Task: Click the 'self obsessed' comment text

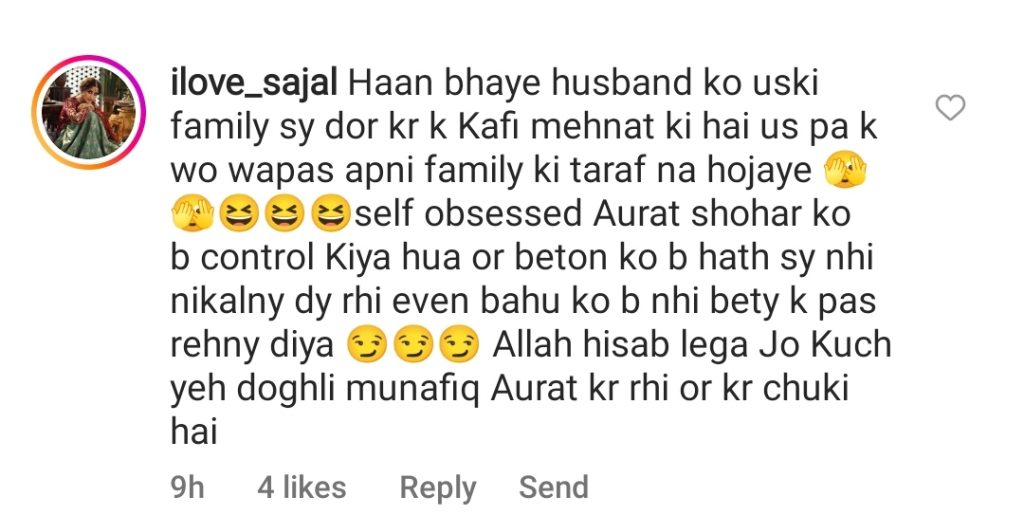Action: click(x=470, y=215)
